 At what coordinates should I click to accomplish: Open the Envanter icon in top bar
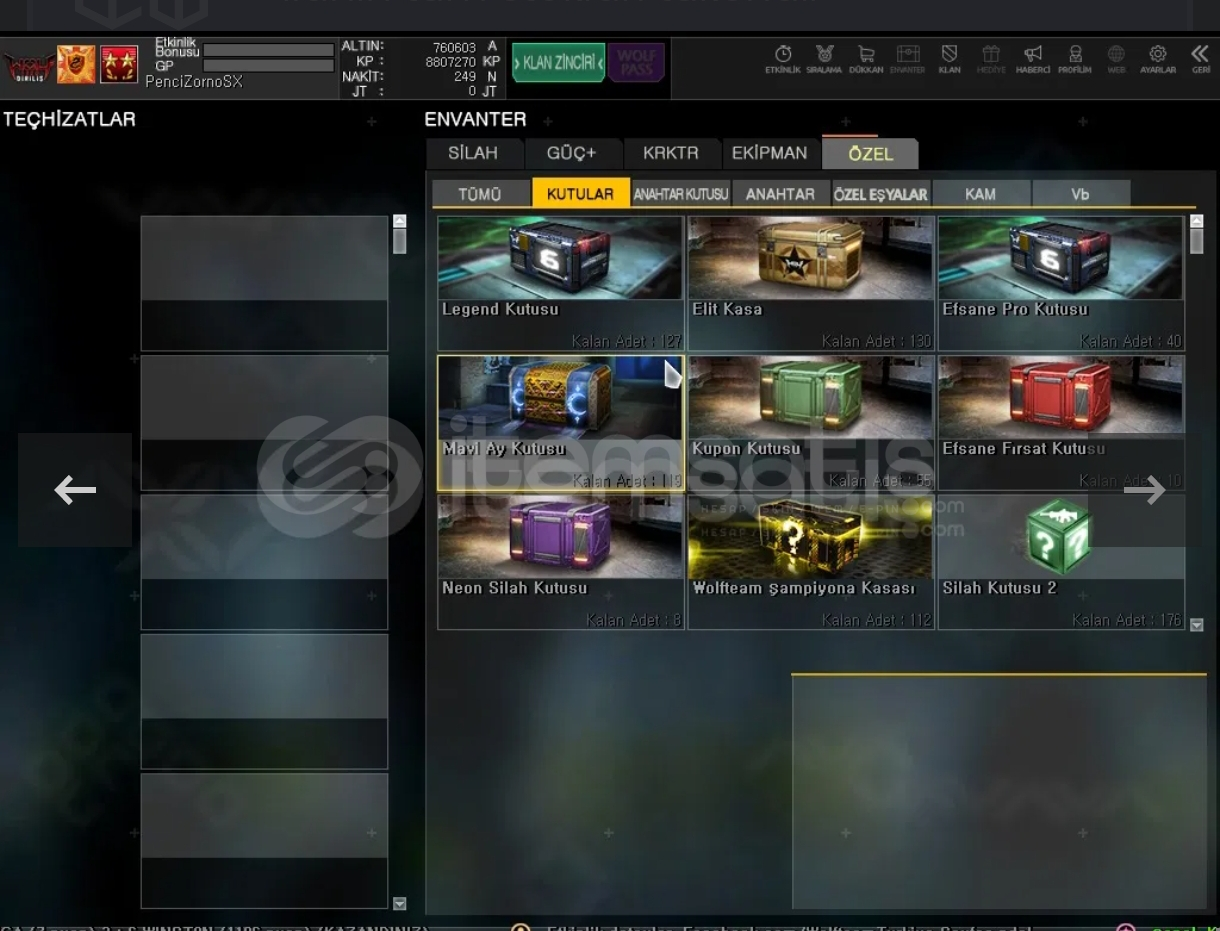[x=907, y=59]
